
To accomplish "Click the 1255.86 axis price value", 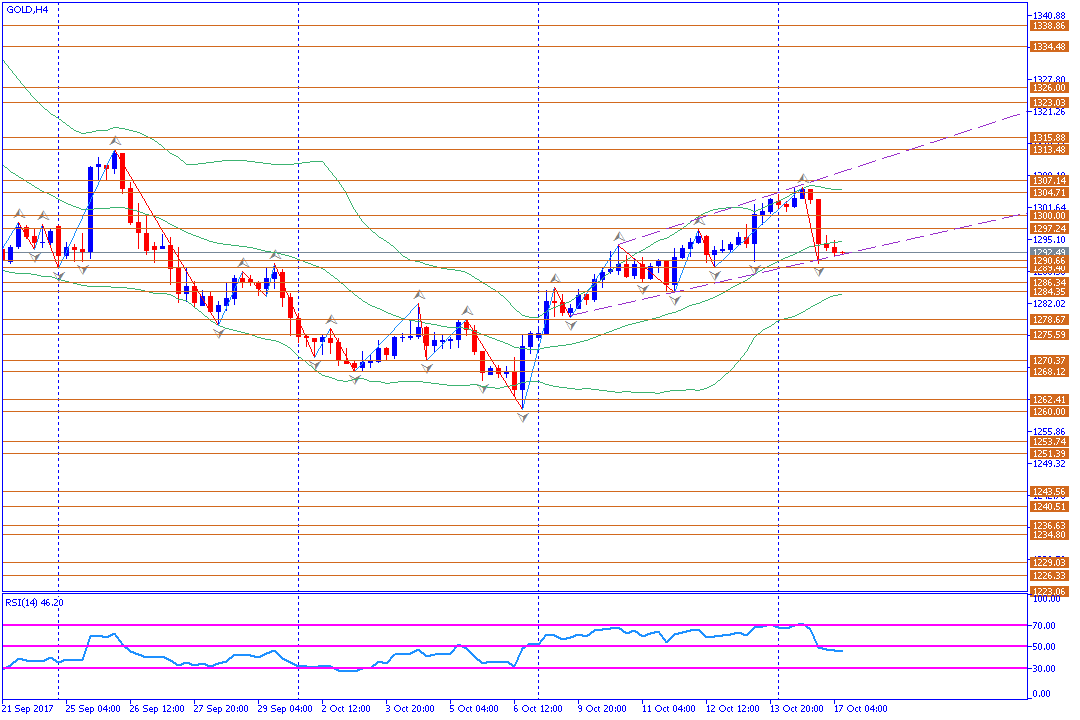I will tap(1049, 432).
